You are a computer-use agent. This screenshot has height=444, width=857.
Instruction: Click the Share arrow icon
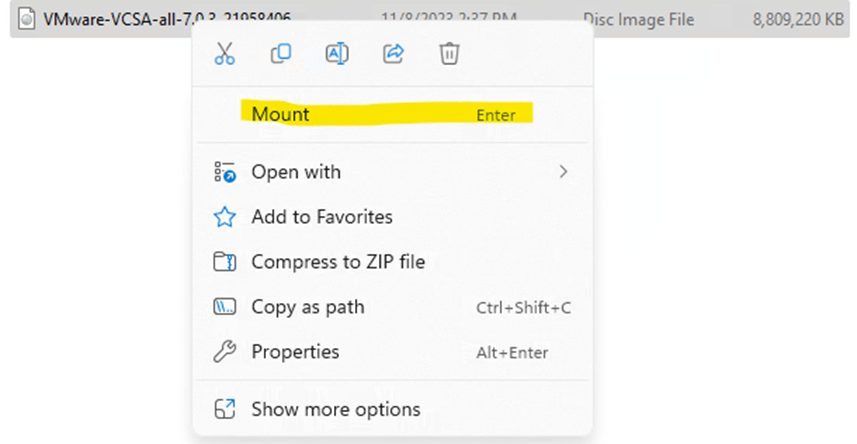tap(393, 54)
